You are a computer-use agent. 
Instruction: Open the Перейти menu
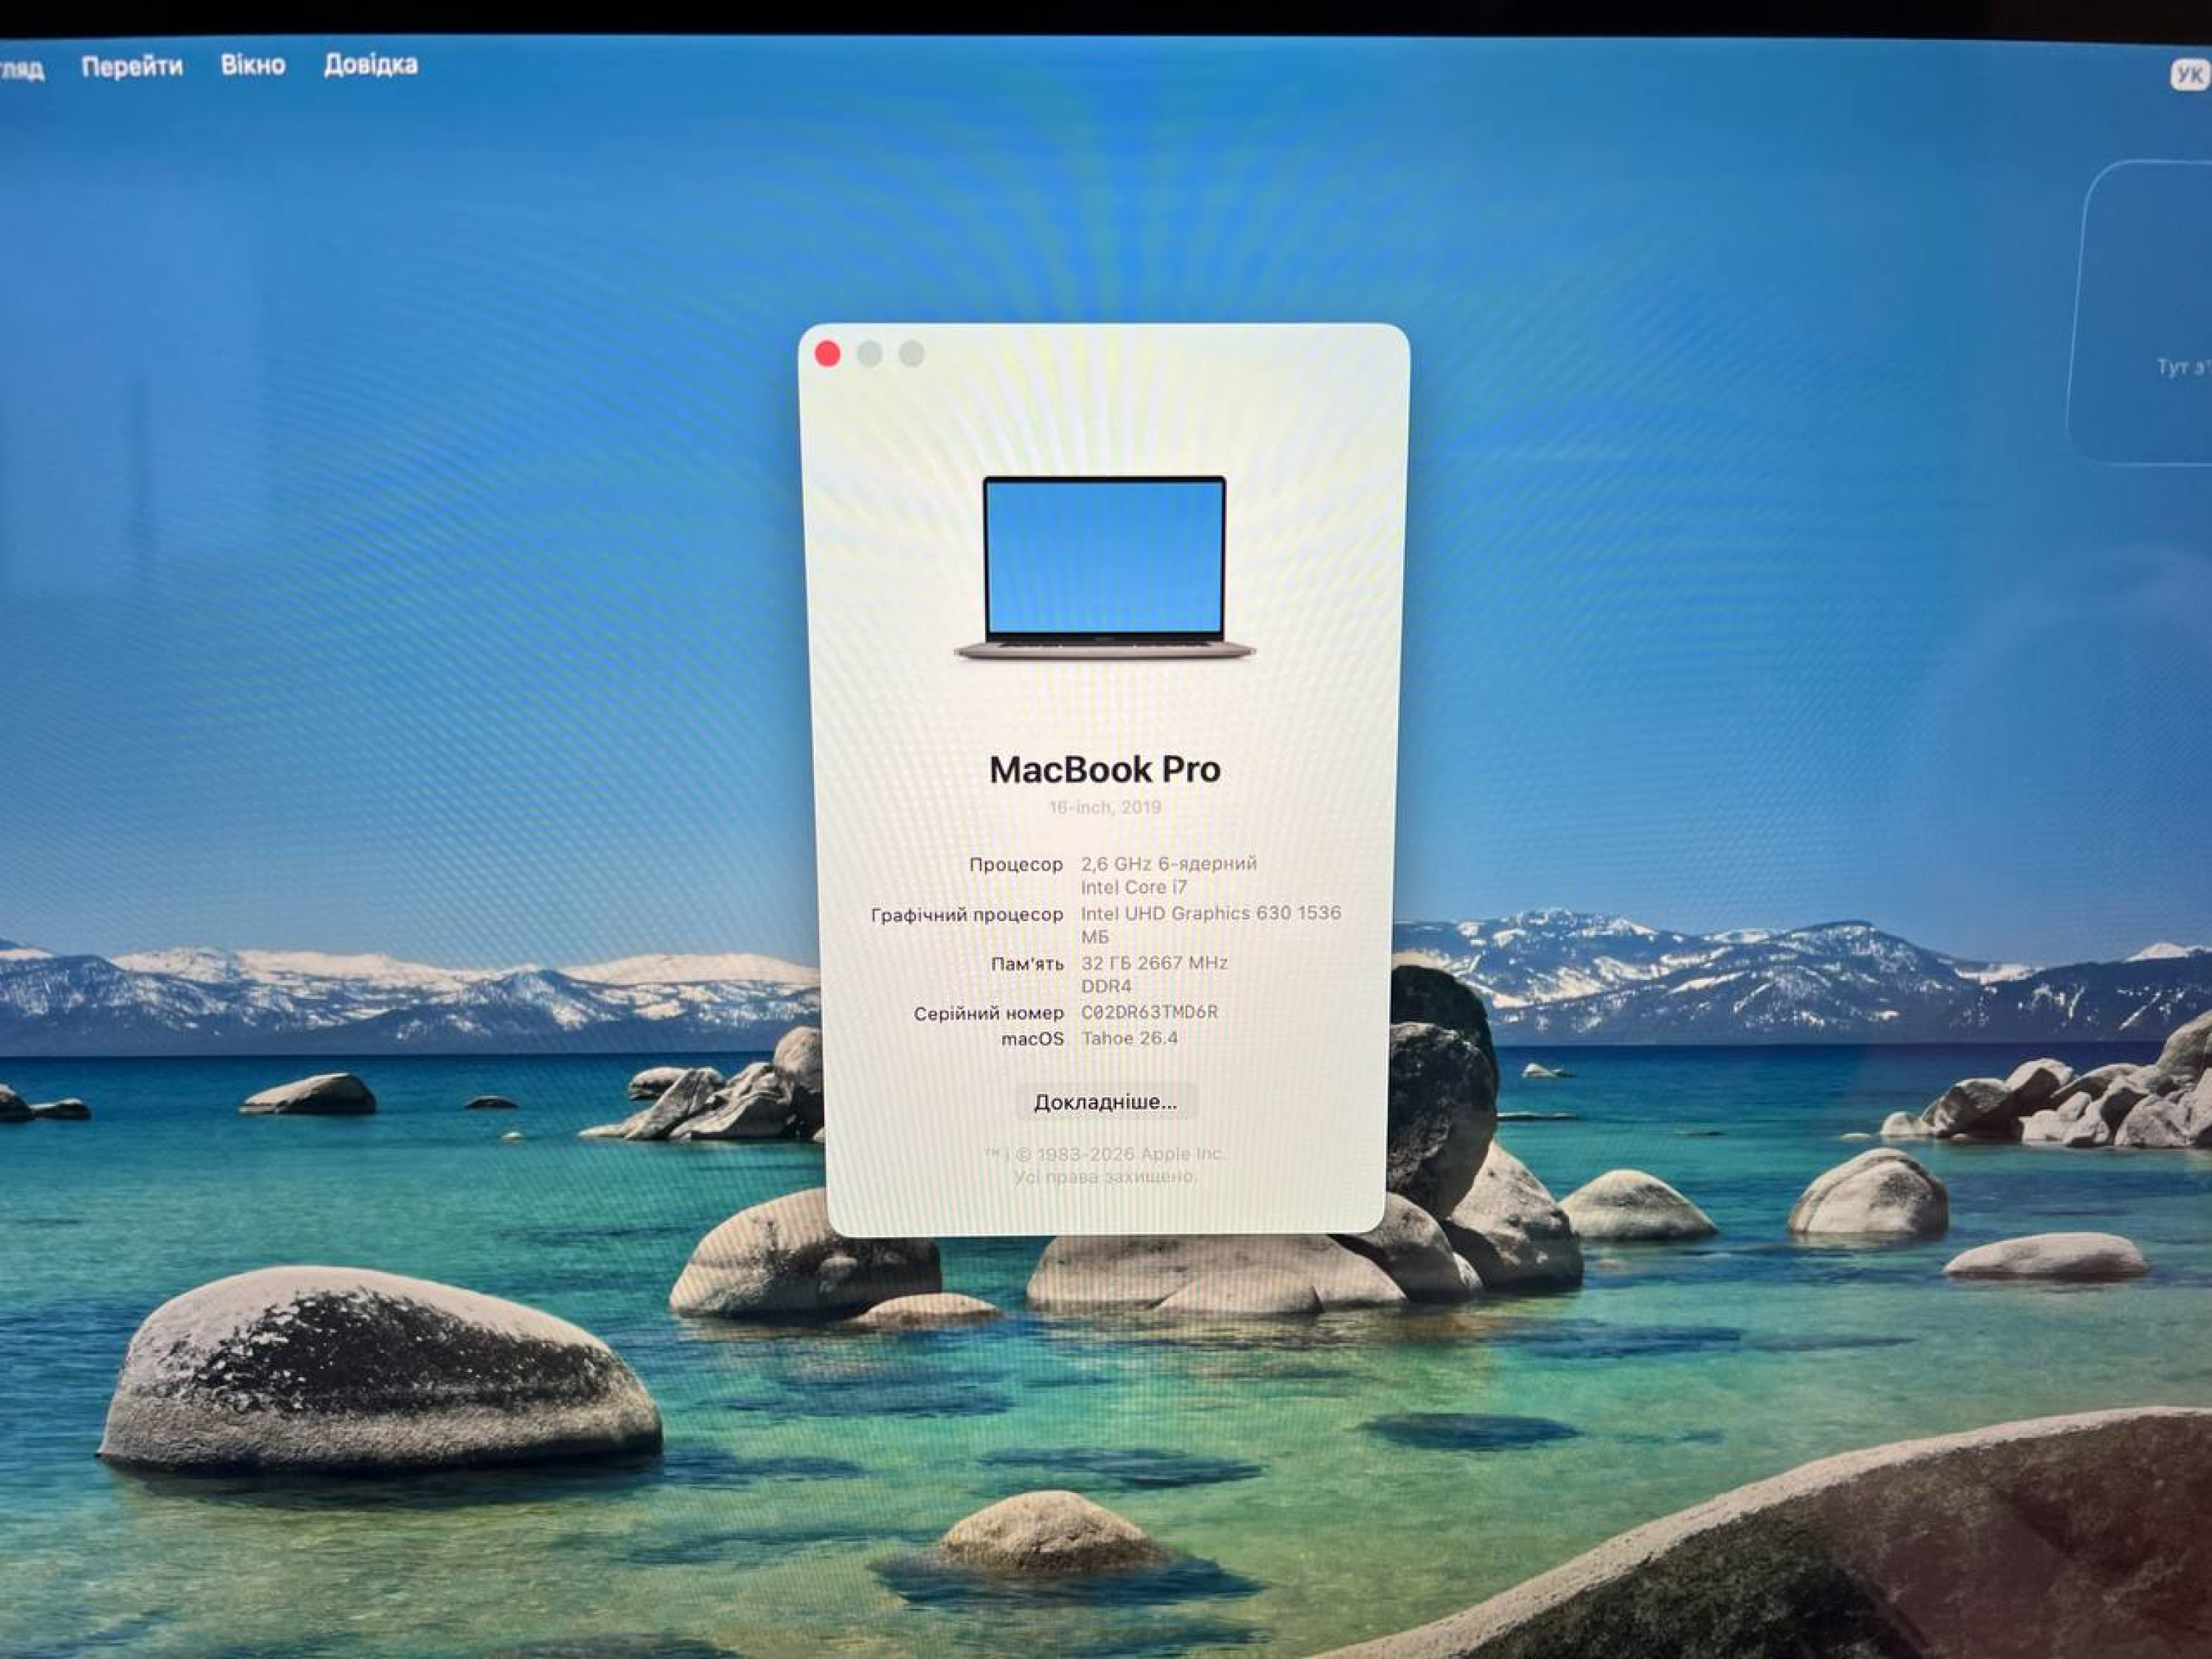132,67
